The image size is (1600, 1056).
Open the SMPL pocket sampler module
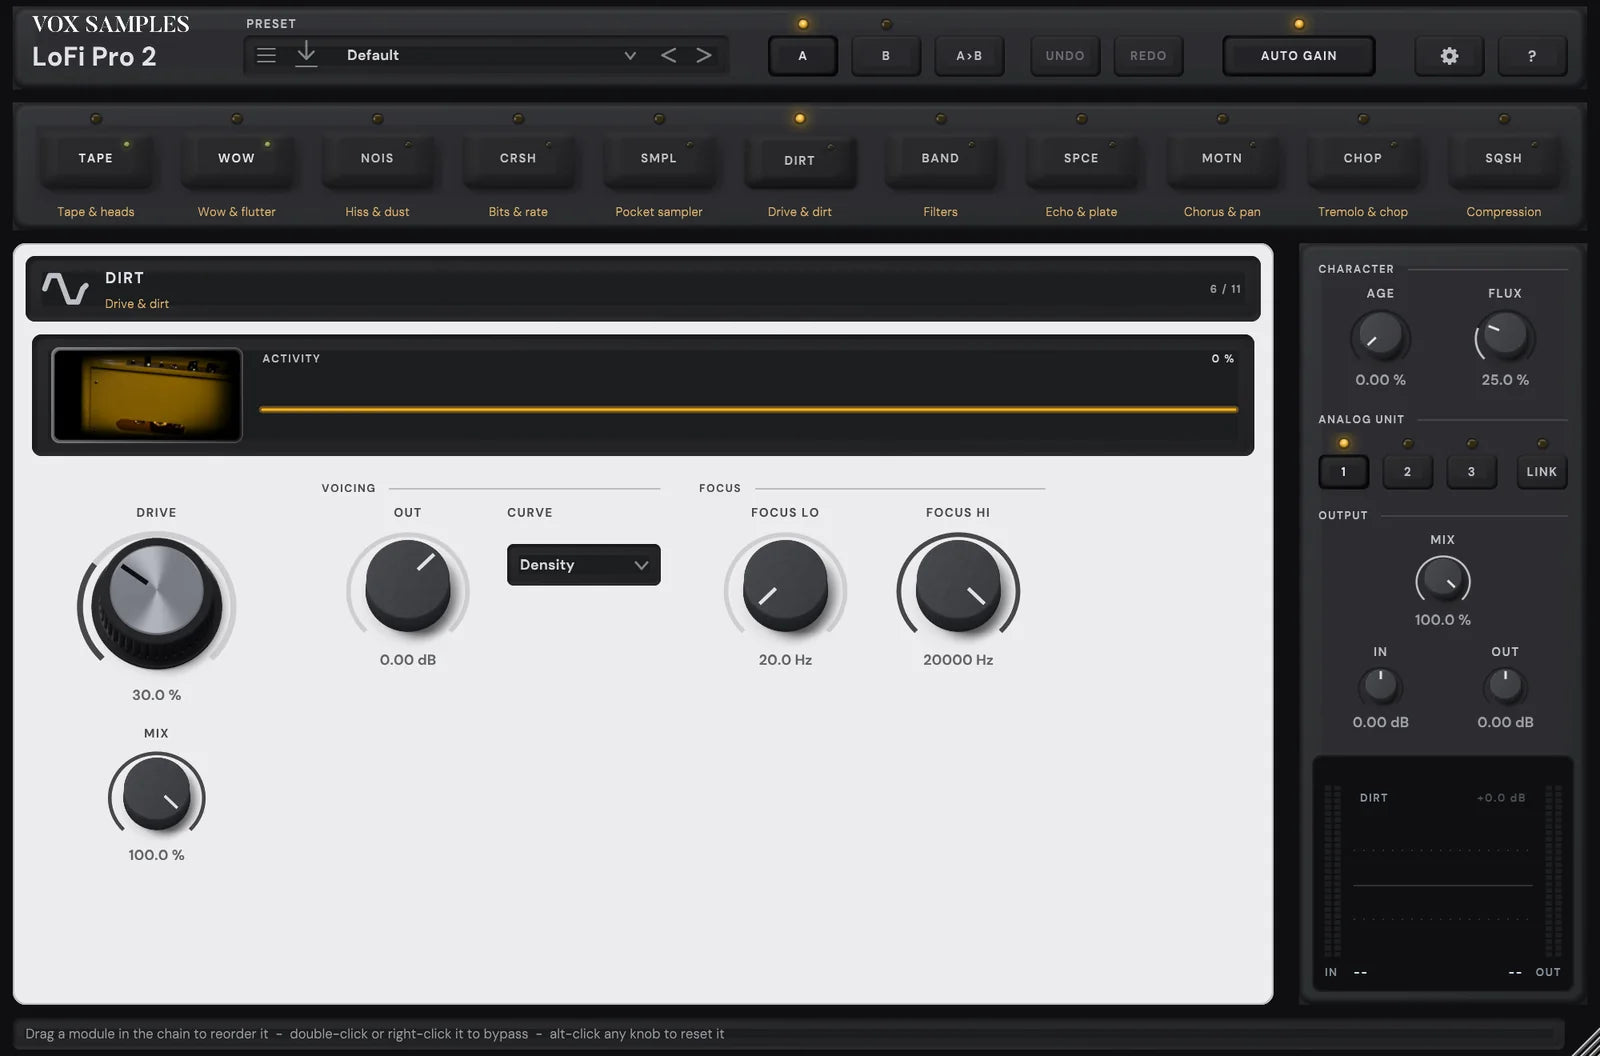pyautogui.click(x=659, y=160)
